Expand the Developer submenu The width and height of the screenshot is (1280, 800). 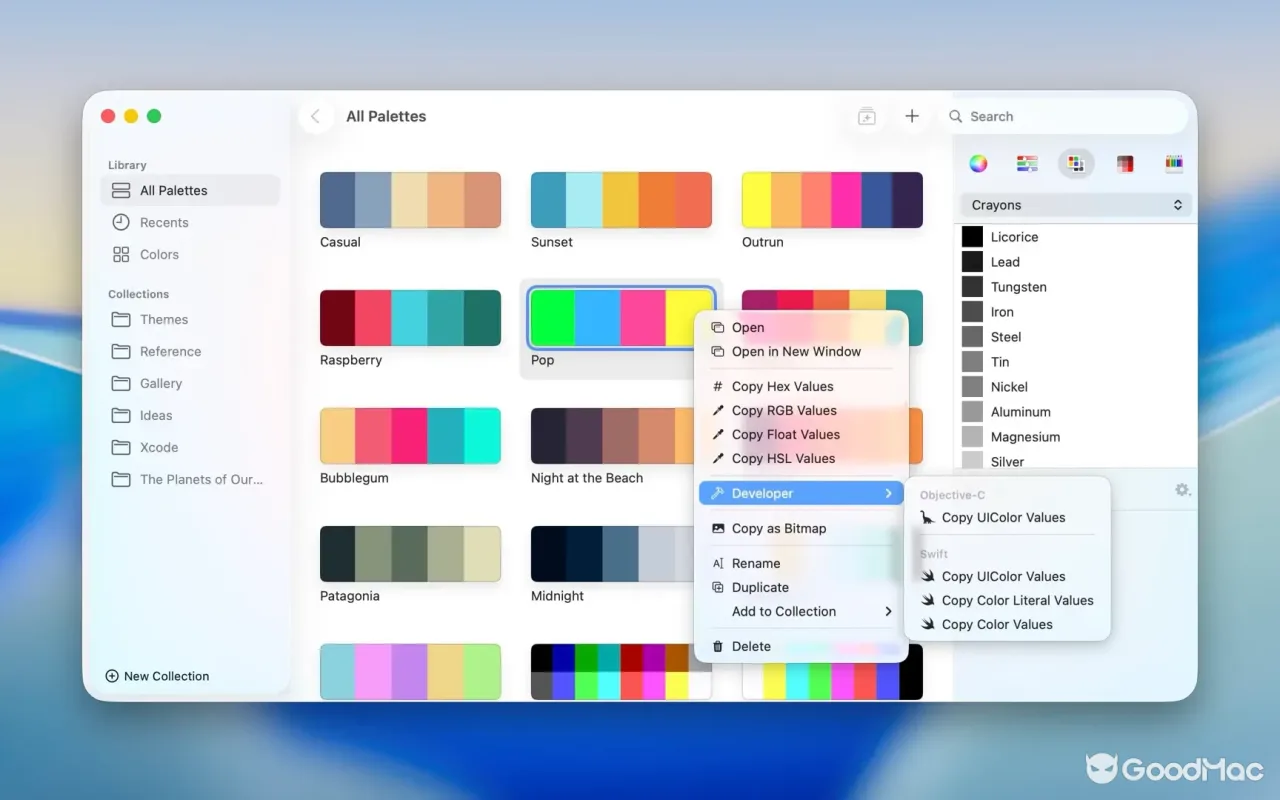[801, 493]
